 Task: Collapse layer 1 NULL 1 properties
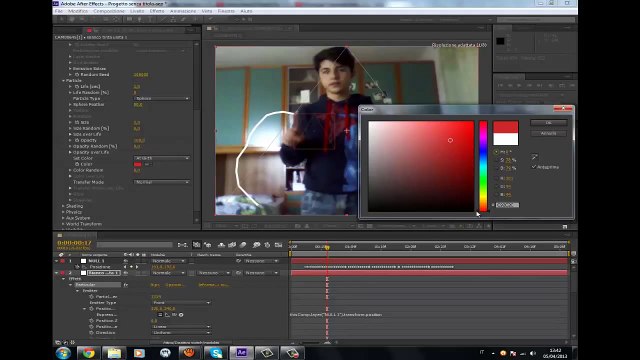coord(56,261)
